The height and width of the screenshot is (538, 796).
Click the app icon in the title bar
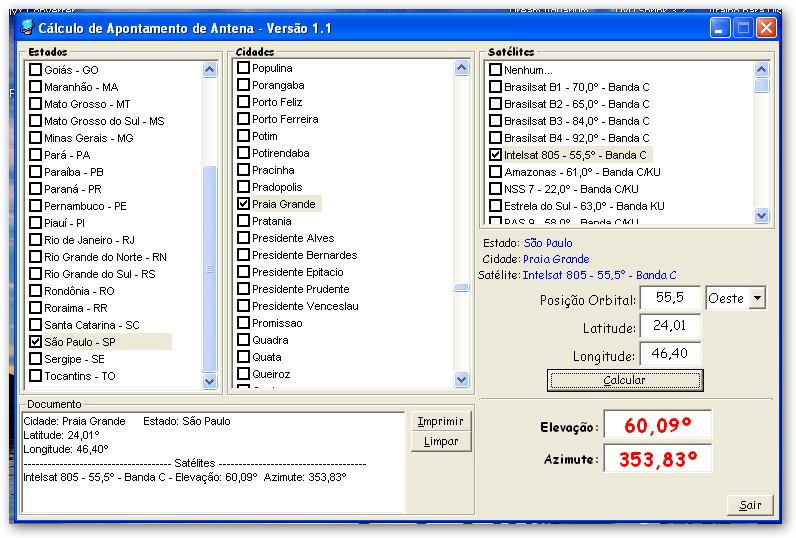click(x=26, y=28)
